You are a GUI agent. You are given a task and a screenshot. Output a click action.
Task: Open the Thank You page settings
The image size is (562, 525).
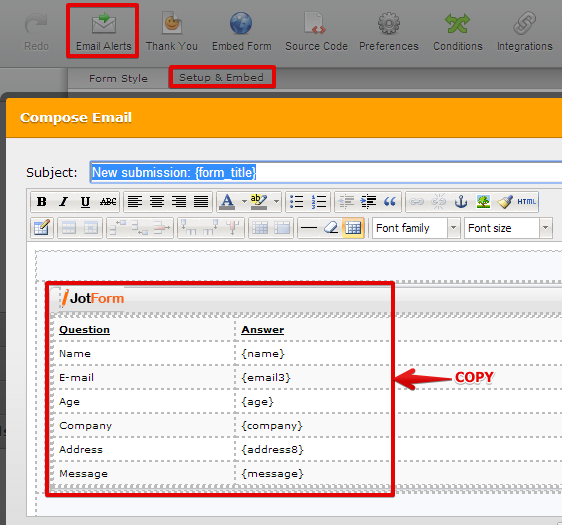click(x=172, y=32)
